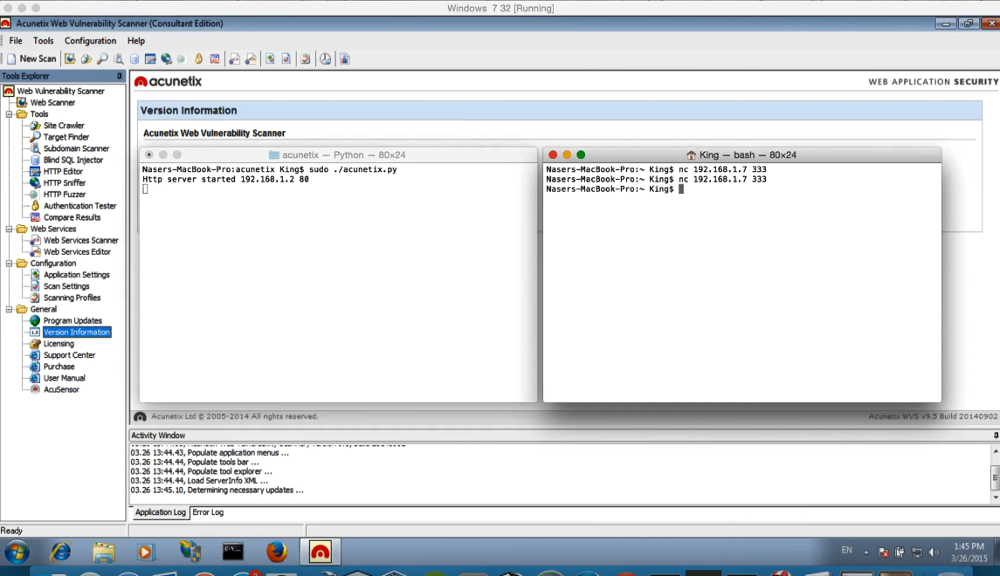Click the volume speaker tray icon
Screen dimensions: 1000x576
click(934, 552)
